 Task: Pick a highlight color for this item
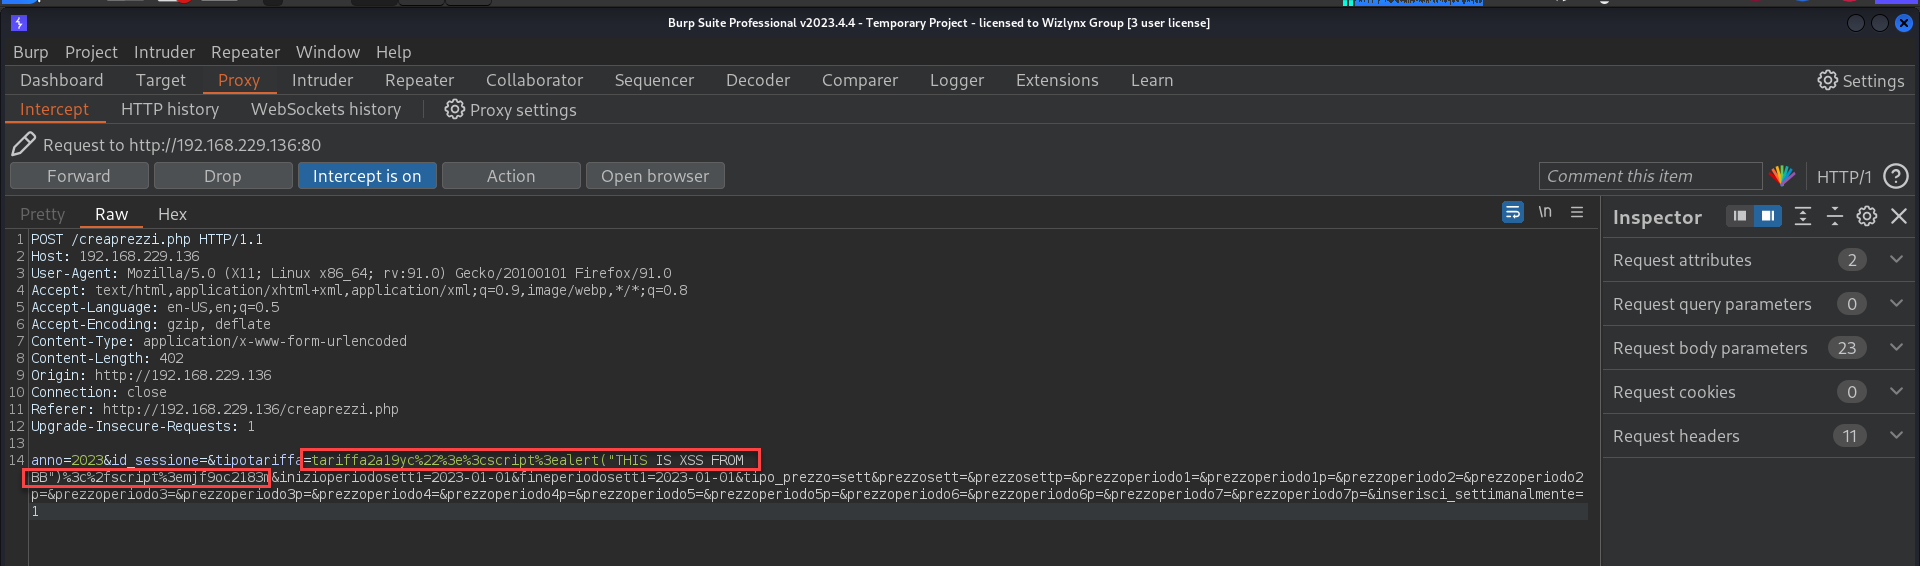(1782, 176)
